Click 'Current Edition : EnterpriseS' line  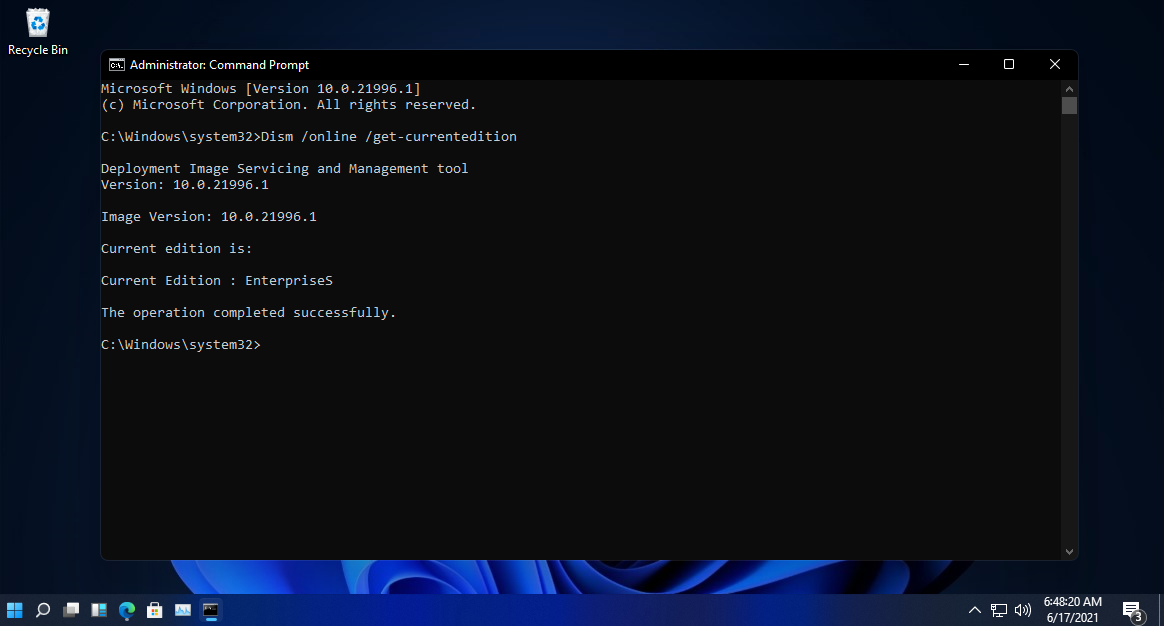[217, 281]
